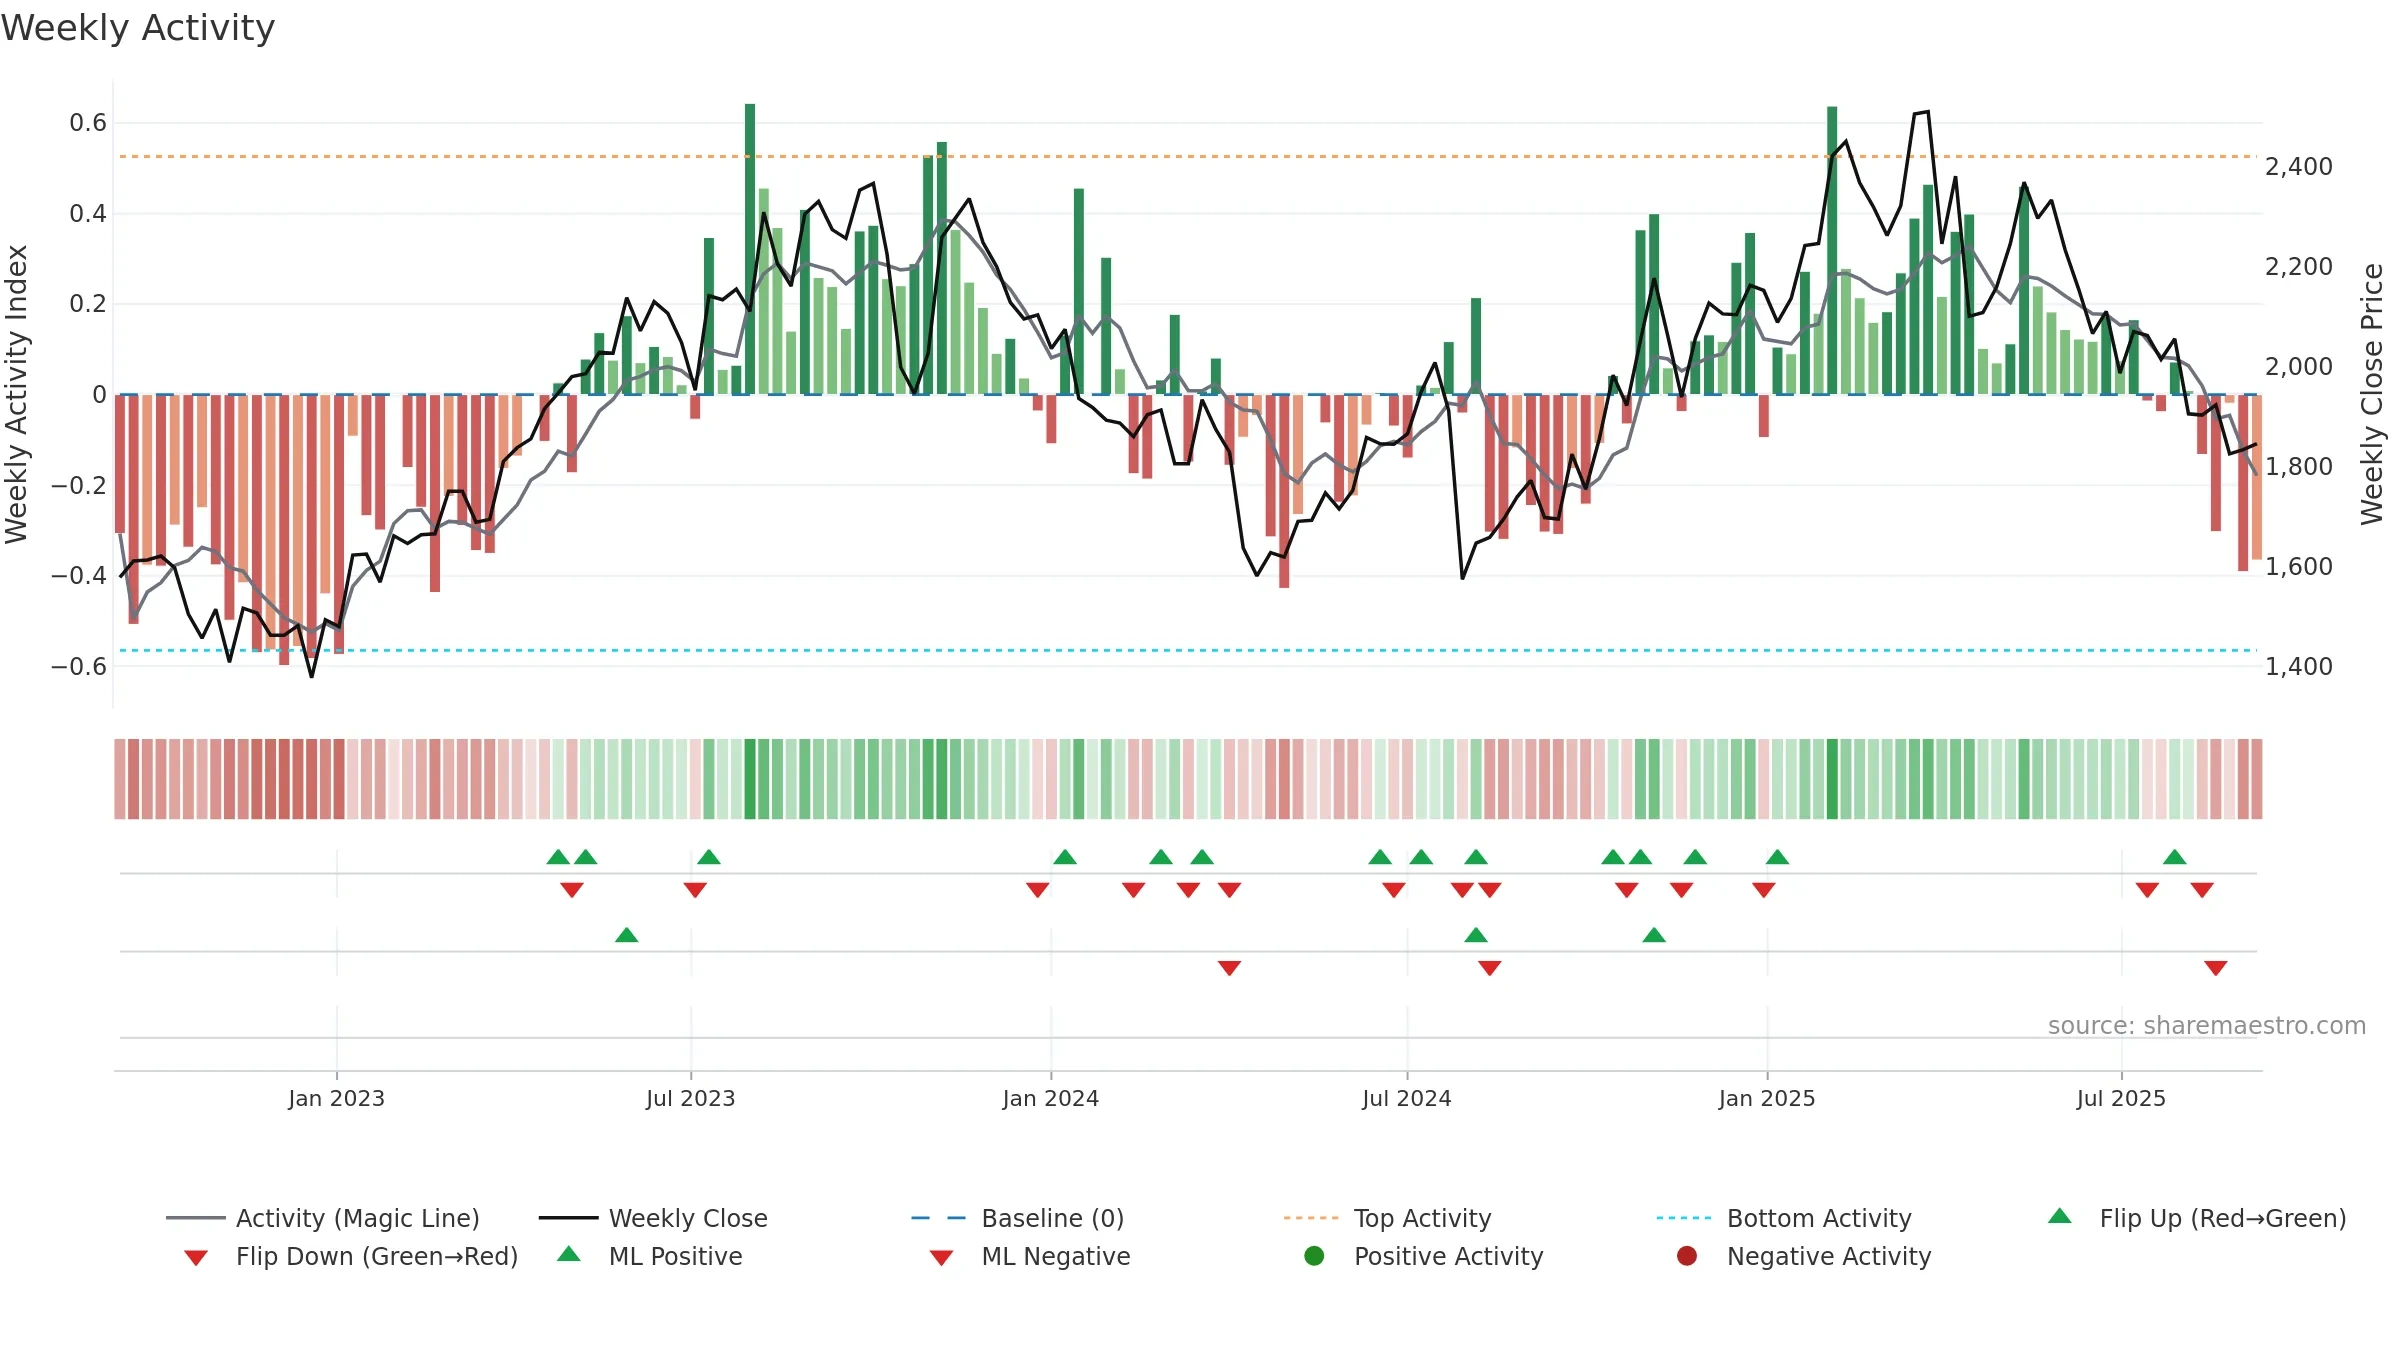This screenshot has height=1350, width=2400.
Task: Click the '1,400' price axis tick
Action: click(2299, 667)
